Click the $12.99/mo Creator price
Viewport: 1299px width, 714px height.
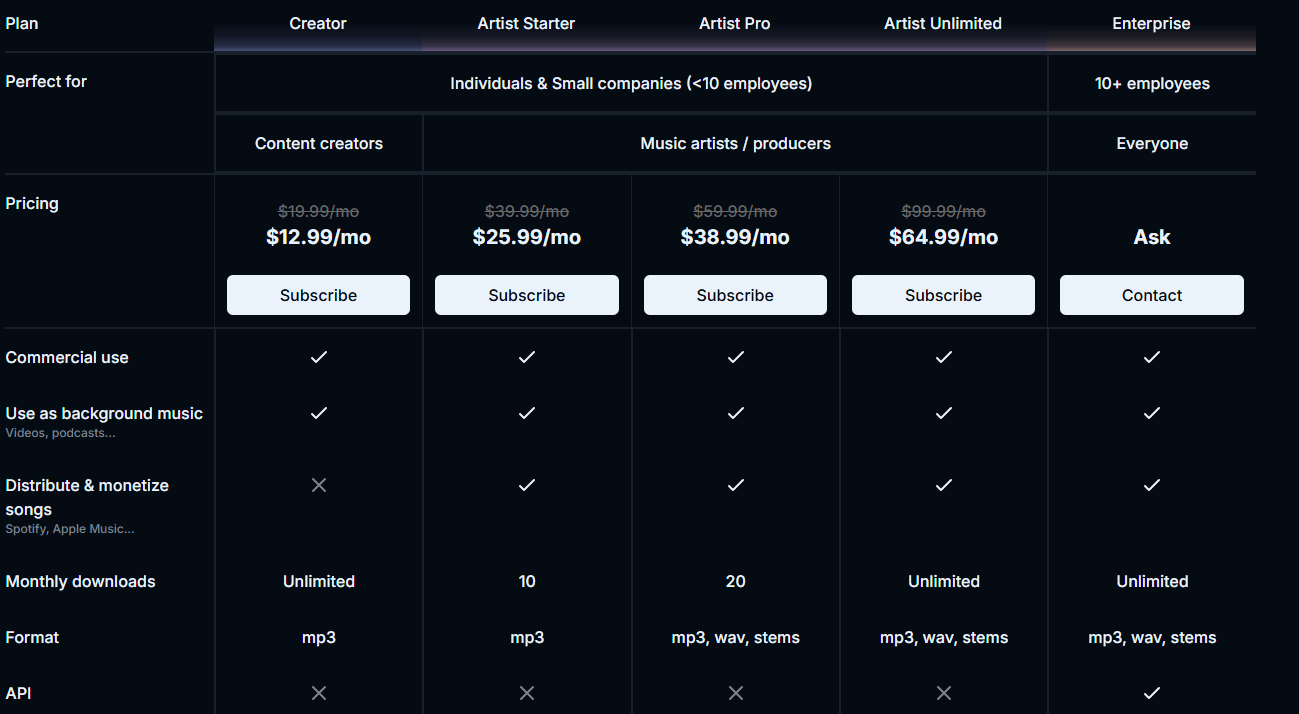[x=318, y=237]
